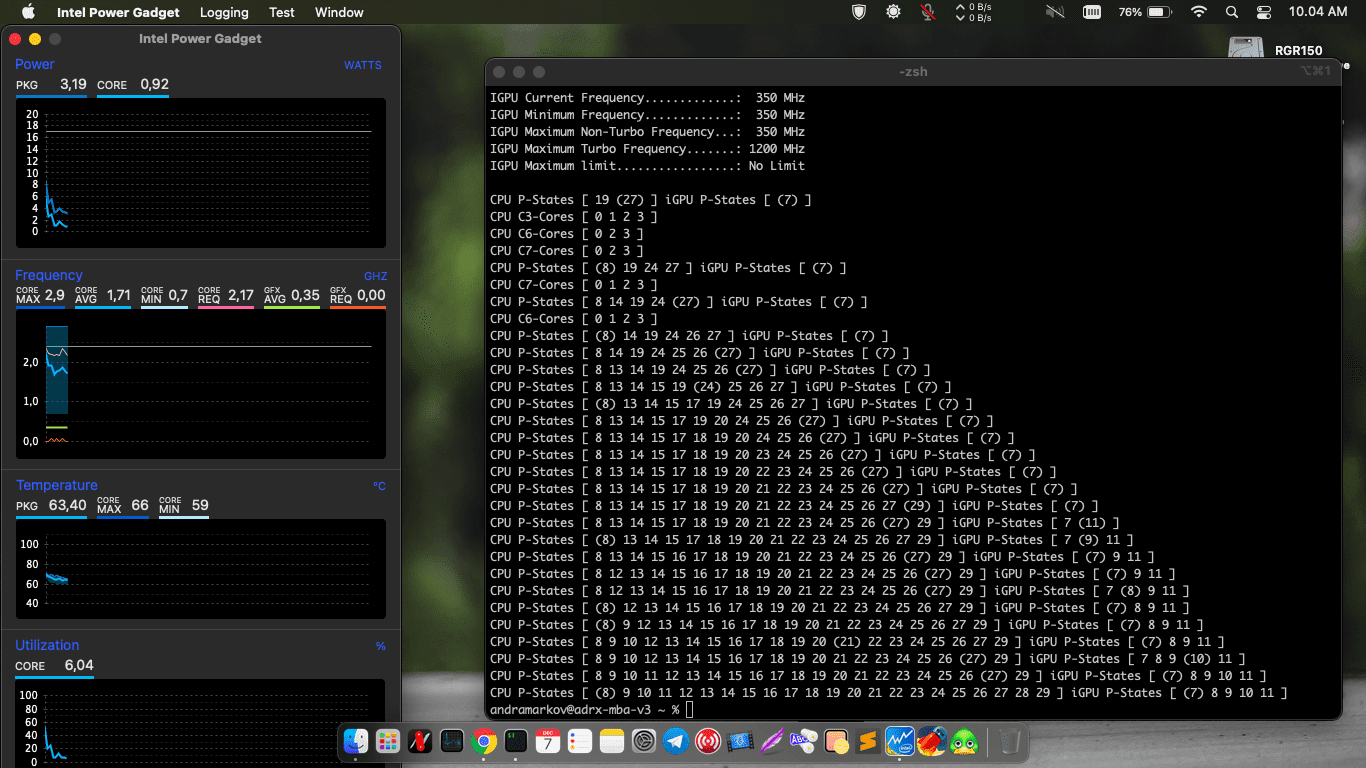Click the PKG 3,19 power reading
The width and height of the screenshot is (1366, 768).
point(51,85)
